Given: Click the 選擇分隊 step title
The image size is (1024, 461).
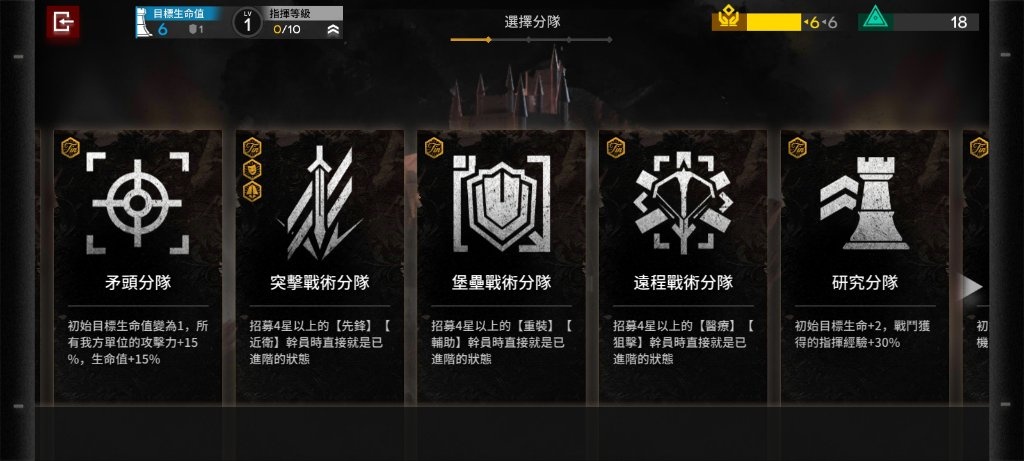Looking at the screenshot, I should (532, 22).
